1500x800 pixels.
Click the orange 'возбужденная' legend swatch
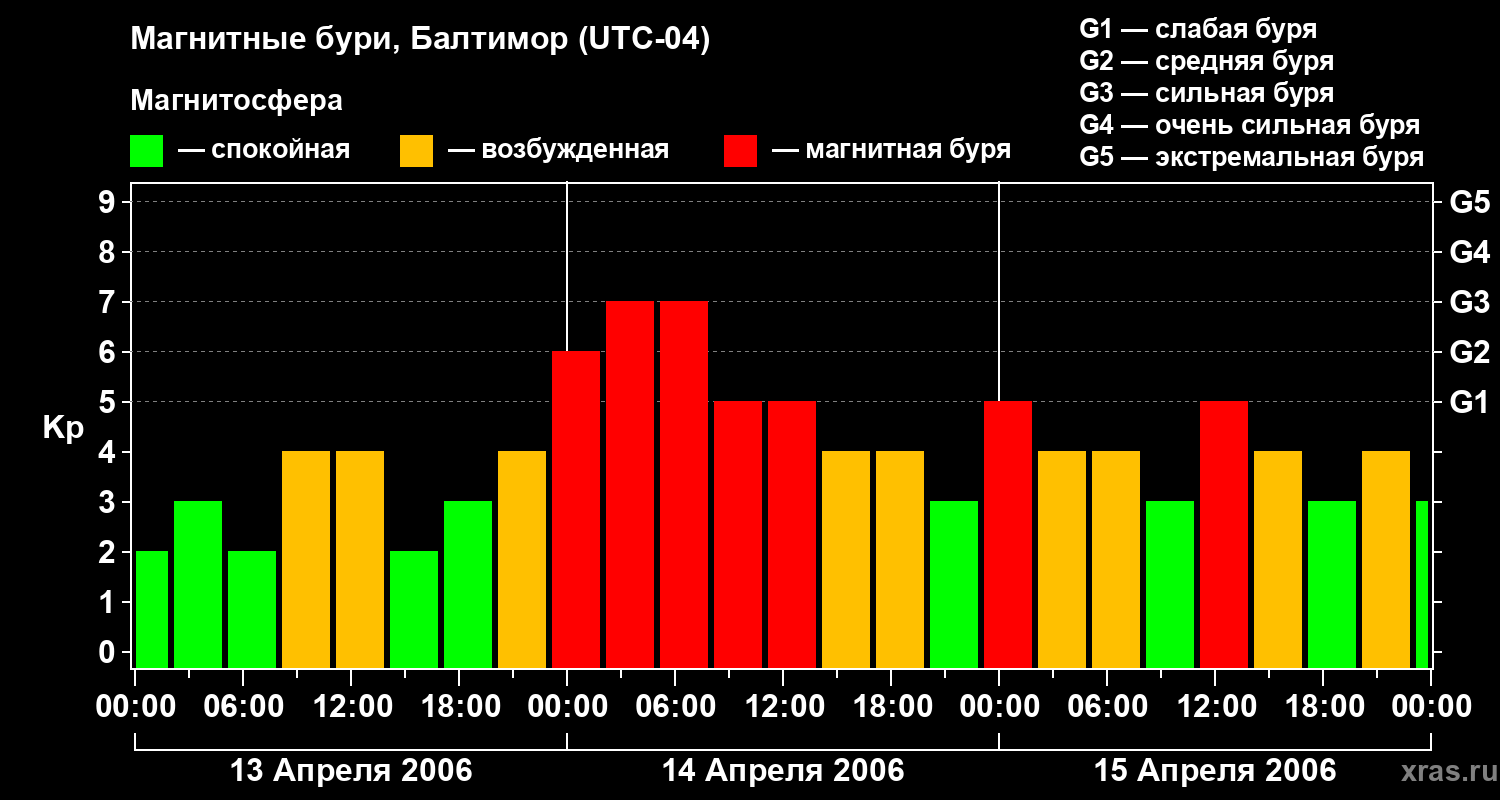pyautogui.click(x=416, y=151)
